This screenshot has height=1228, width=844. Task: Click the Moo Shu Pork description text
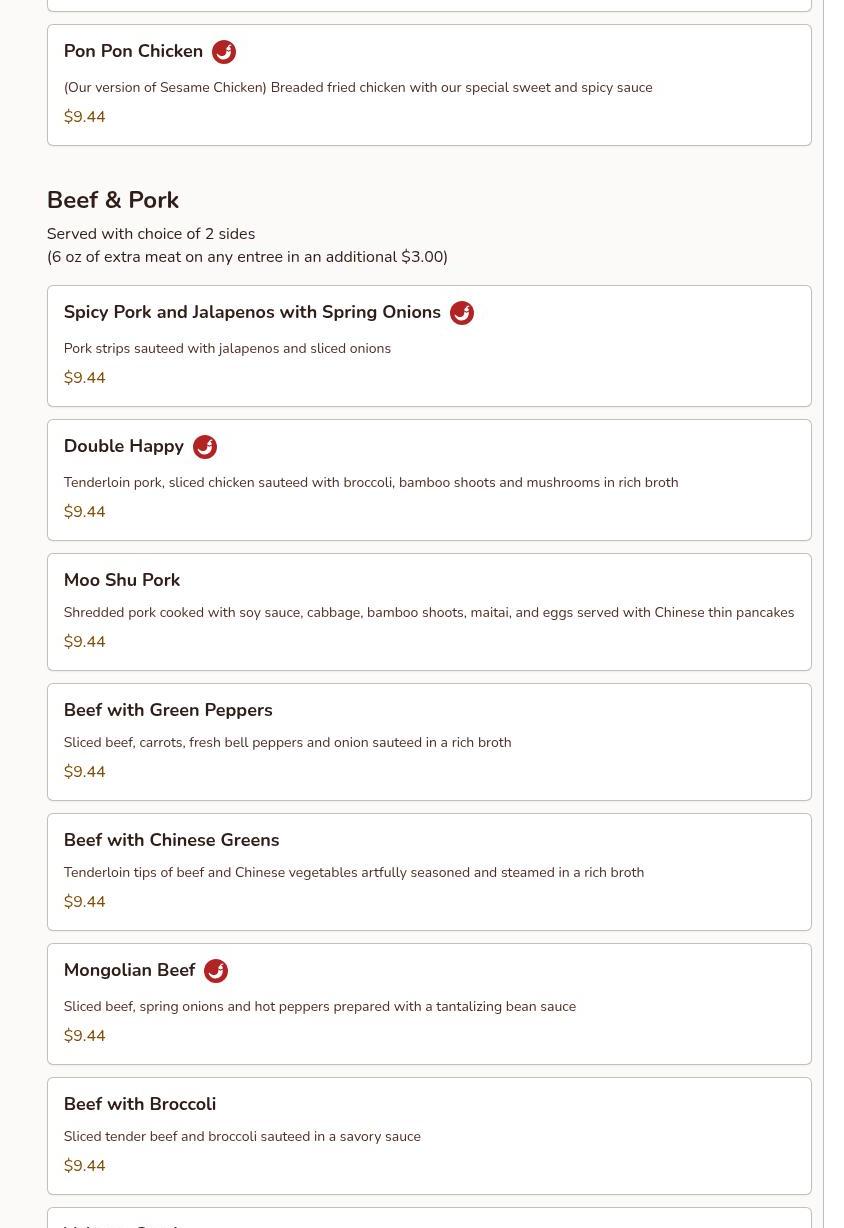click(429, 612)
